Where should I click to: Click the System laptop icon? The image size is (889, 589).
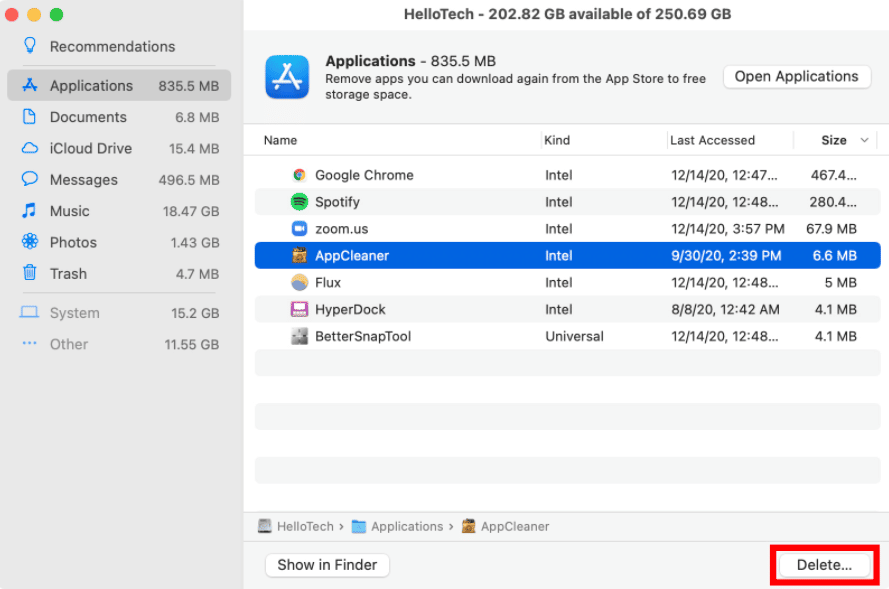pos(29,313)
